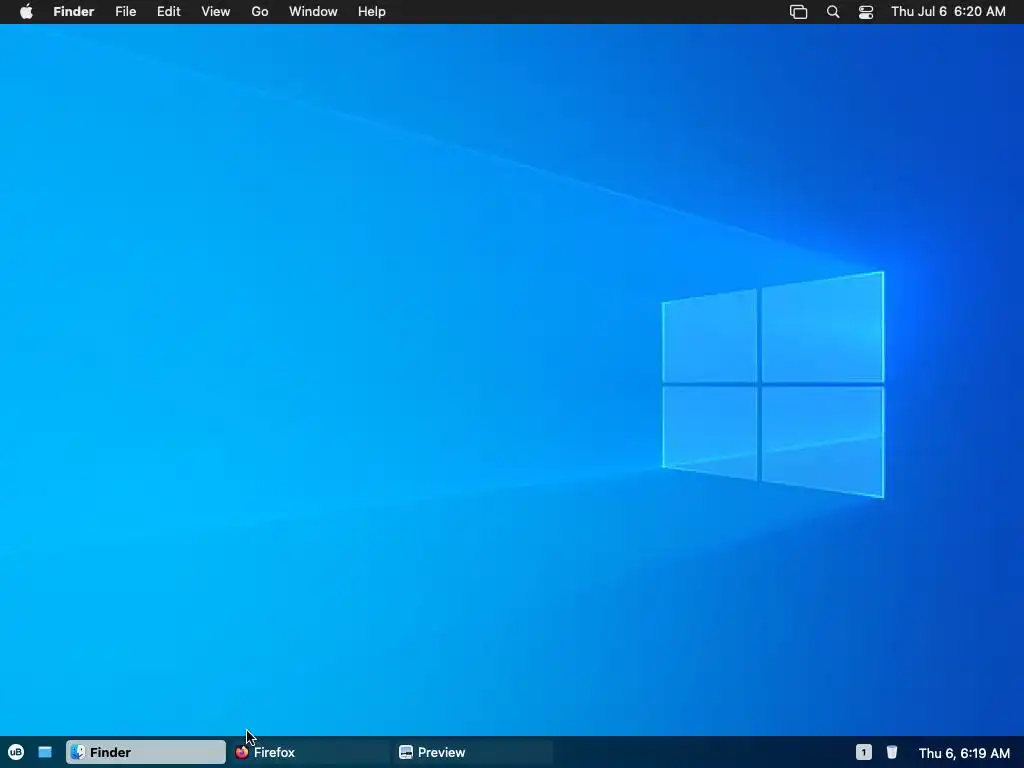
Task: Open Control Center icon in menu bar
Action: pyautogui.click(x=866, y=12)
